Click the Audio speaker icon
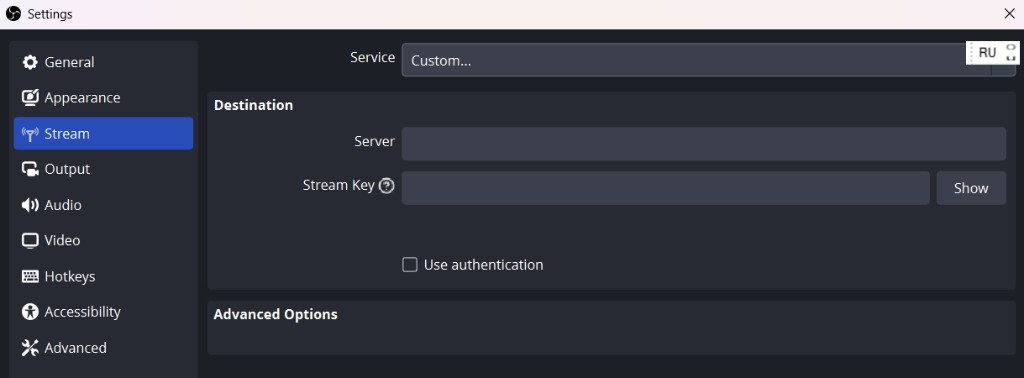This screenshot has width=1024, height=378. click(x=30, y=205)
